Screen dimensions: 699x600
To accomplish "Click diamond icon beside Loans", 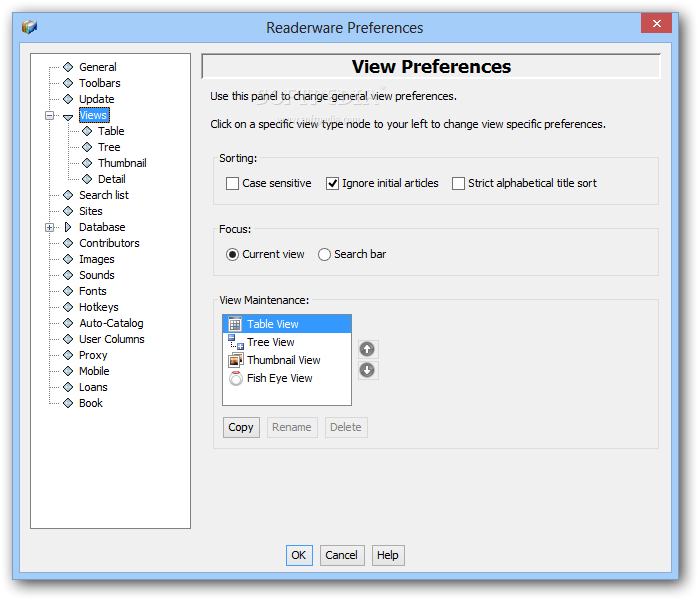I will [x=68, y=387].
